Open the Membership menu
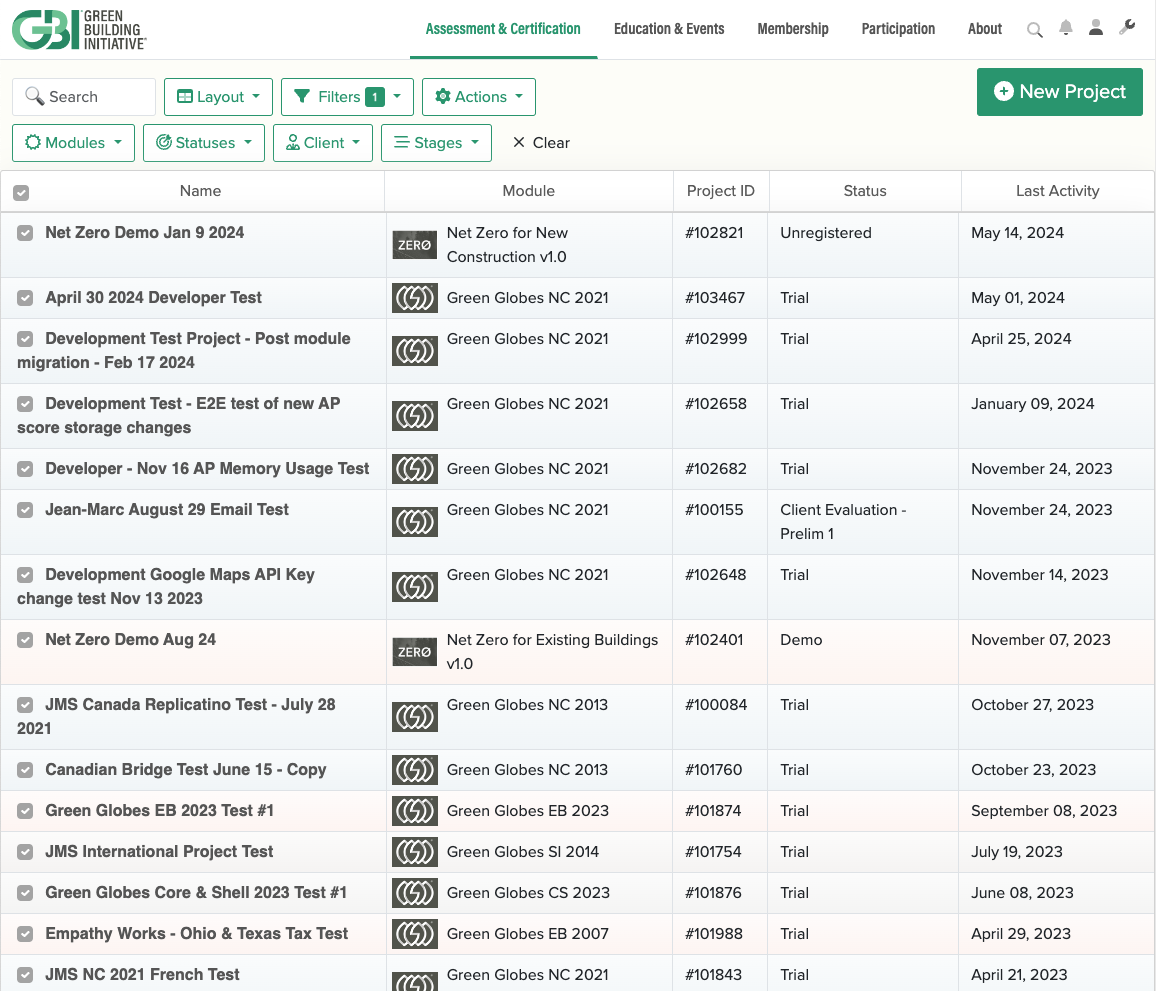The width and height of the screenshot is (1156, 991). pyautogui.click(x=793, y=29)
